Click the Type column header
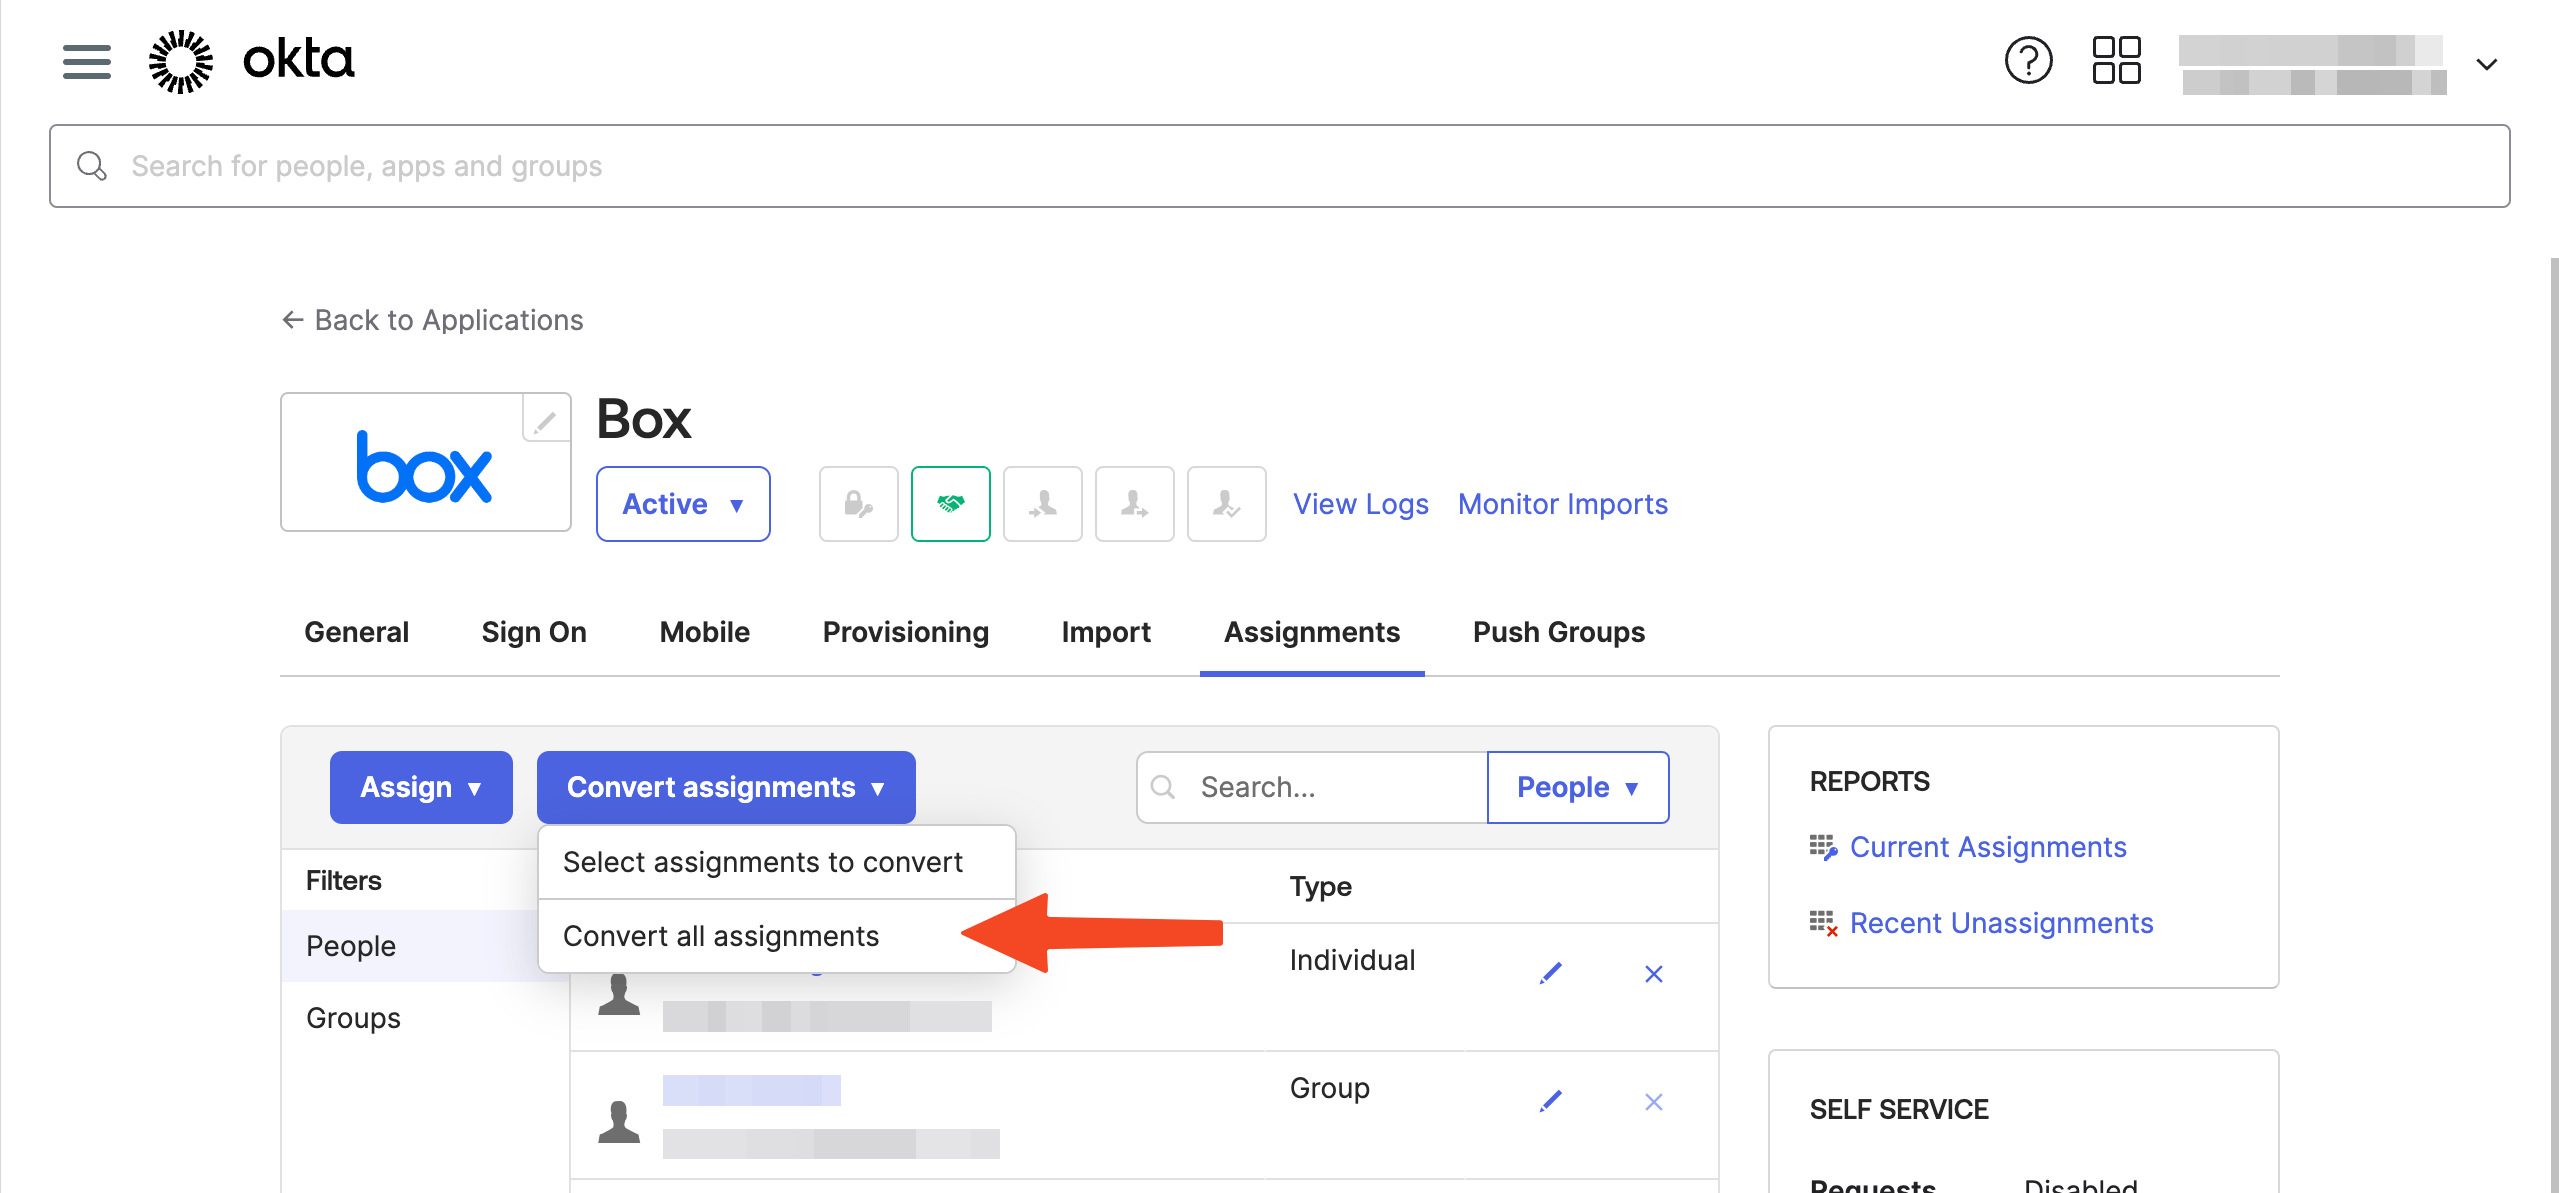 tap(1320, 887)
